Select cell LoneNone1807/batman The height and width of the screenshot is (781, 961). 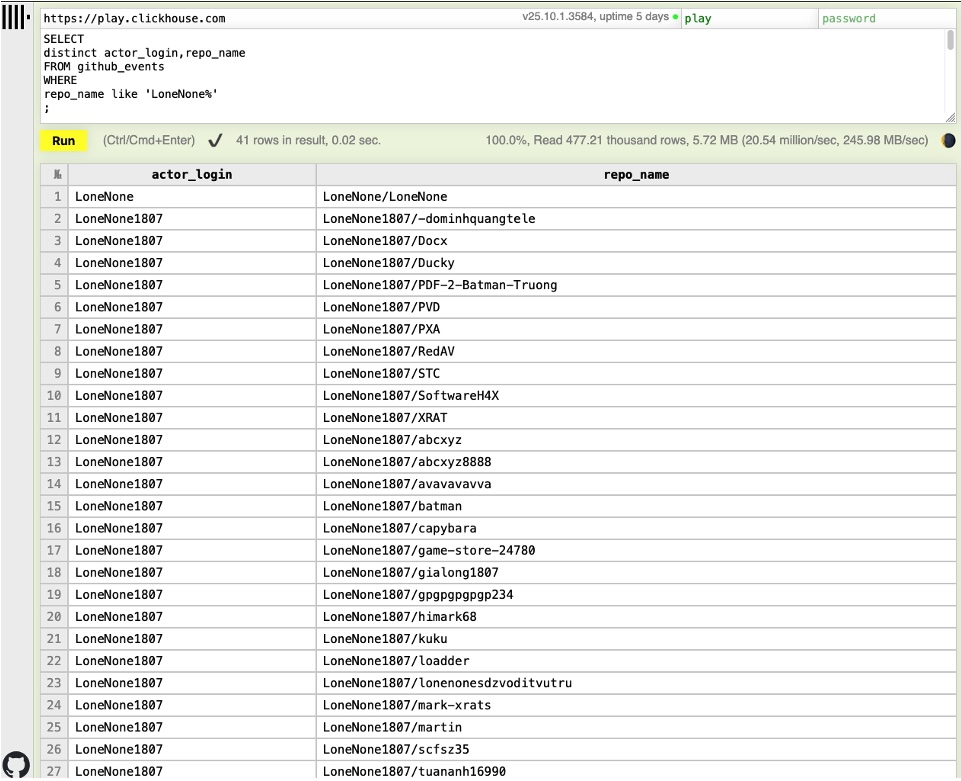pyautogui.click(x=636, y=506)
